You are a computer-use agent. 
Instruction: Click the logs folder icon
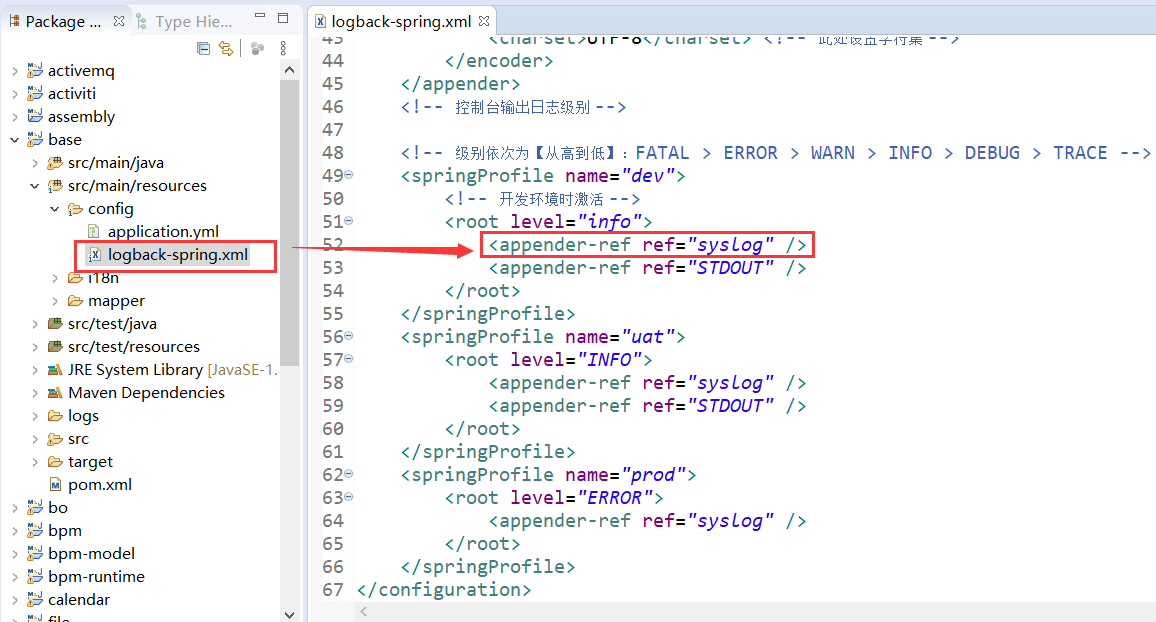point(55,416)
